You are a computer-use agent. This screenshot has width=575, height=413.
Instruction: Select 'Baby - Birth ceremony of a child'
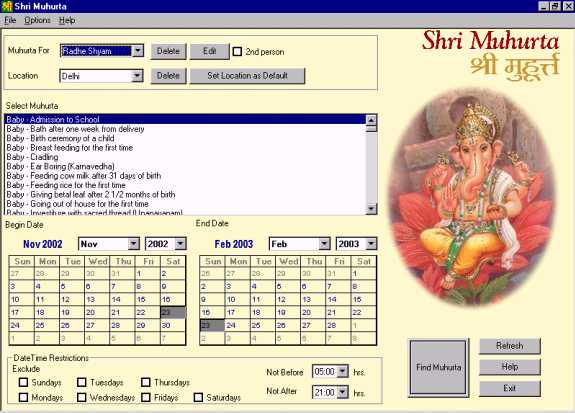tap(185, 138)
